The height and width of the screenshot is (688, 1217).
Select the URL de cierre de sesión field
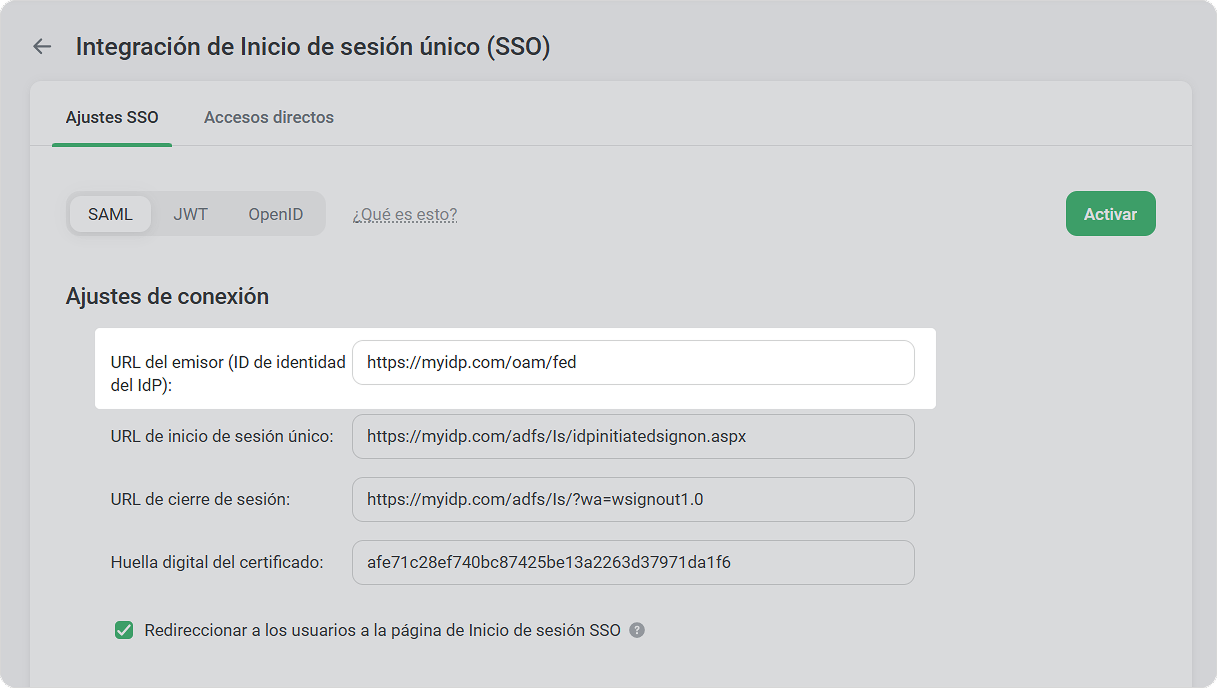[633, 499]
